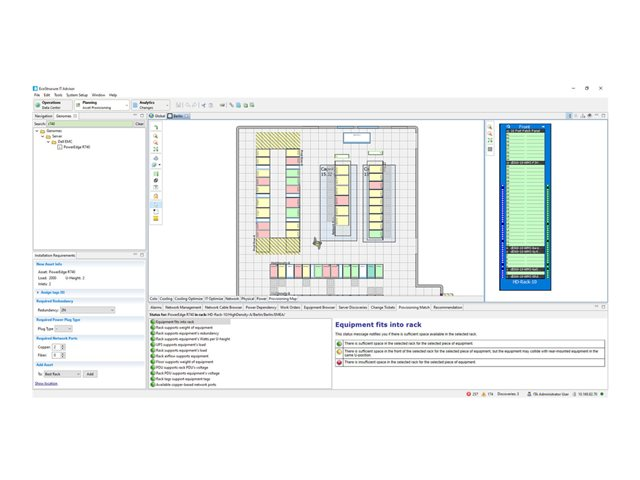Click the yellow rack icon in map toolbar
Viewport: 640px width, 480px height.
pyautogui.click(x=156, y=218)
